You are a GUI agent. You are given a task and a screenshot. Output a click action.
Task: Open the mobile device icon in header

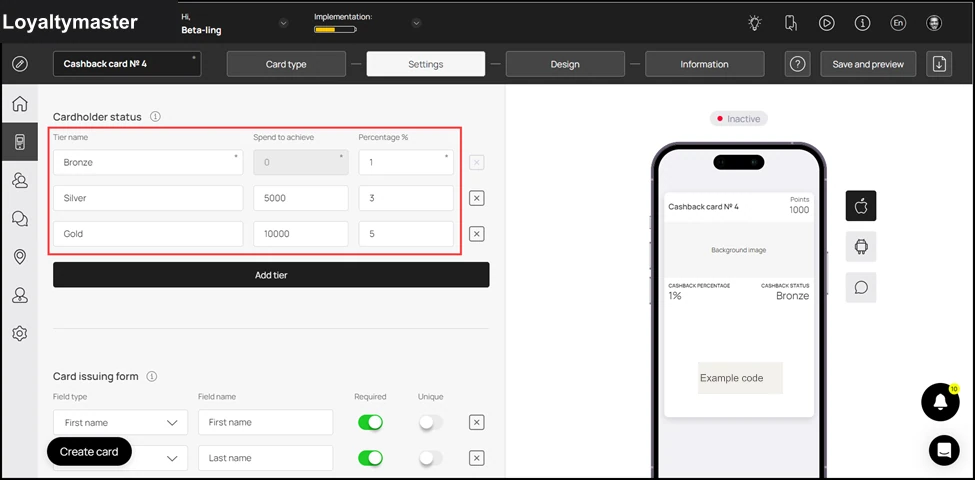pyautogui.click(x=790, y=24)
